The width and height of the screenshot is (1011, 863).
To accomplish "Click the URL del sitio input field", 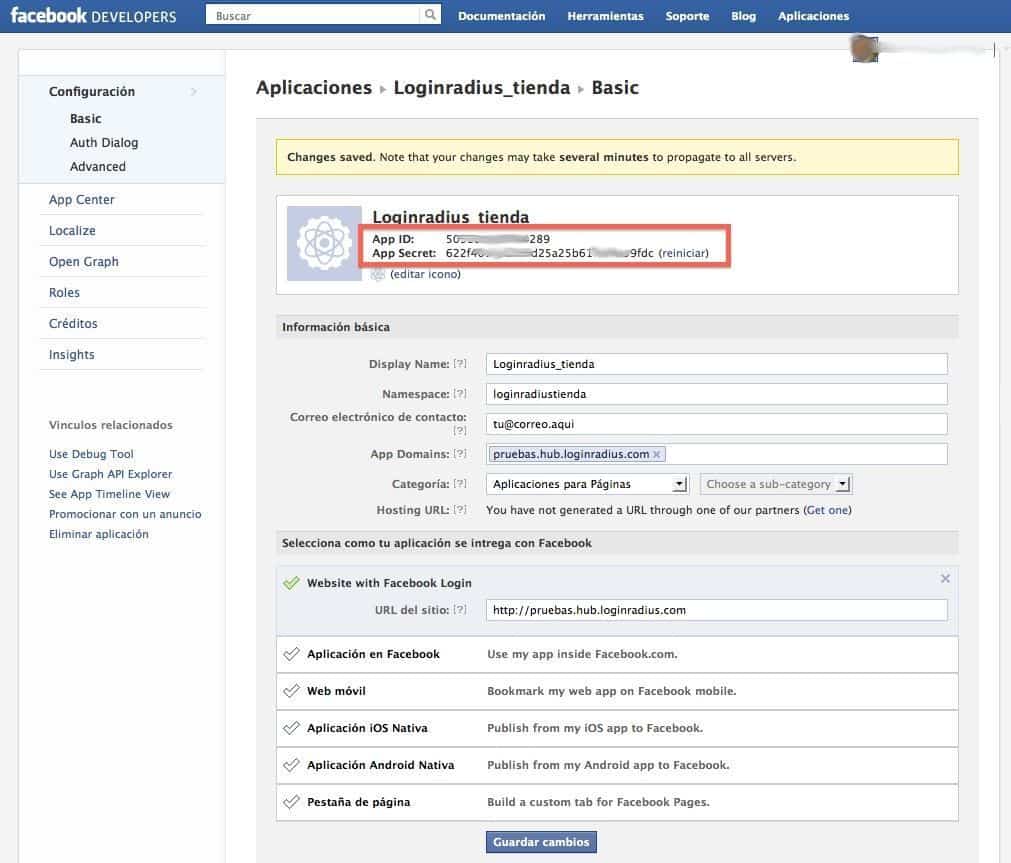I will pos(717,610).
